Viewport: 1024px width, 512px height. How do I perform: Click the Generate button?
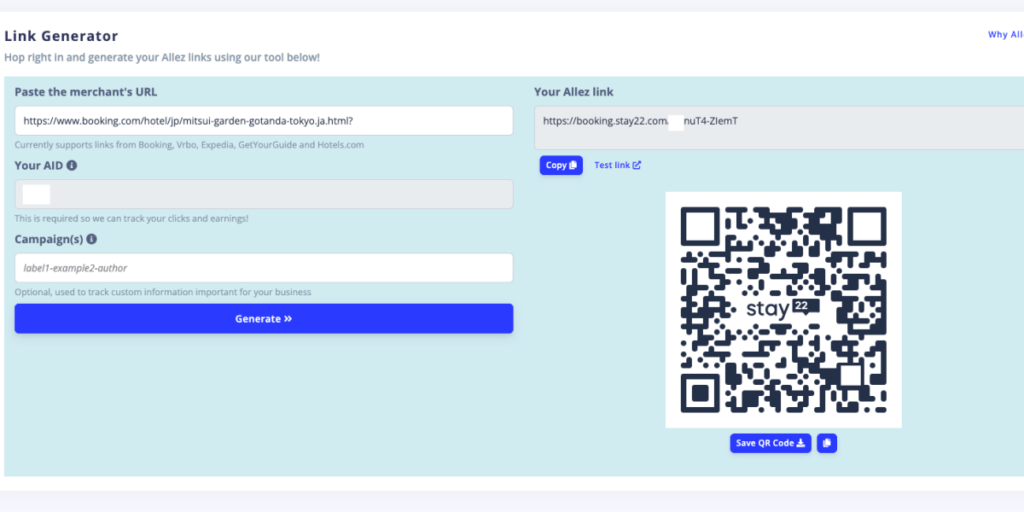[264, 319]
